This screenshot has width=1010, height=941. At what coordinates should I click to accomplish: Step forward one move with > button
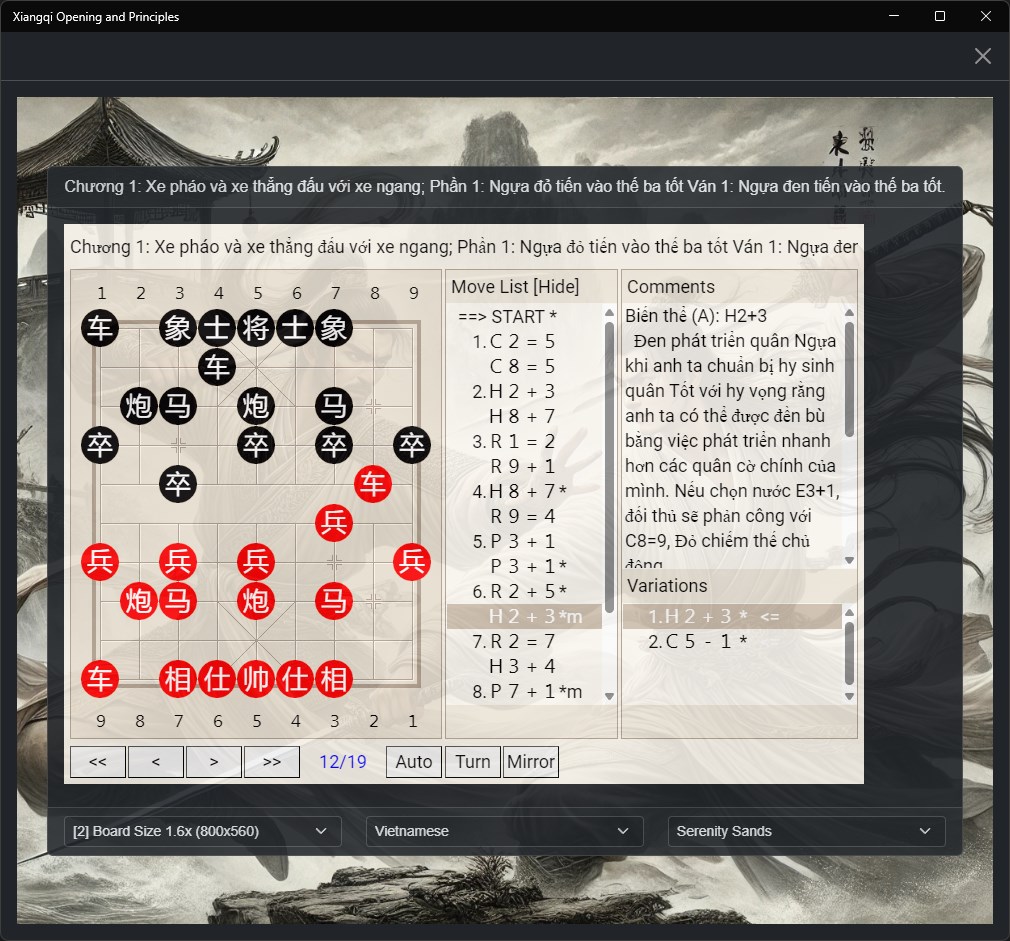(214, 762)
